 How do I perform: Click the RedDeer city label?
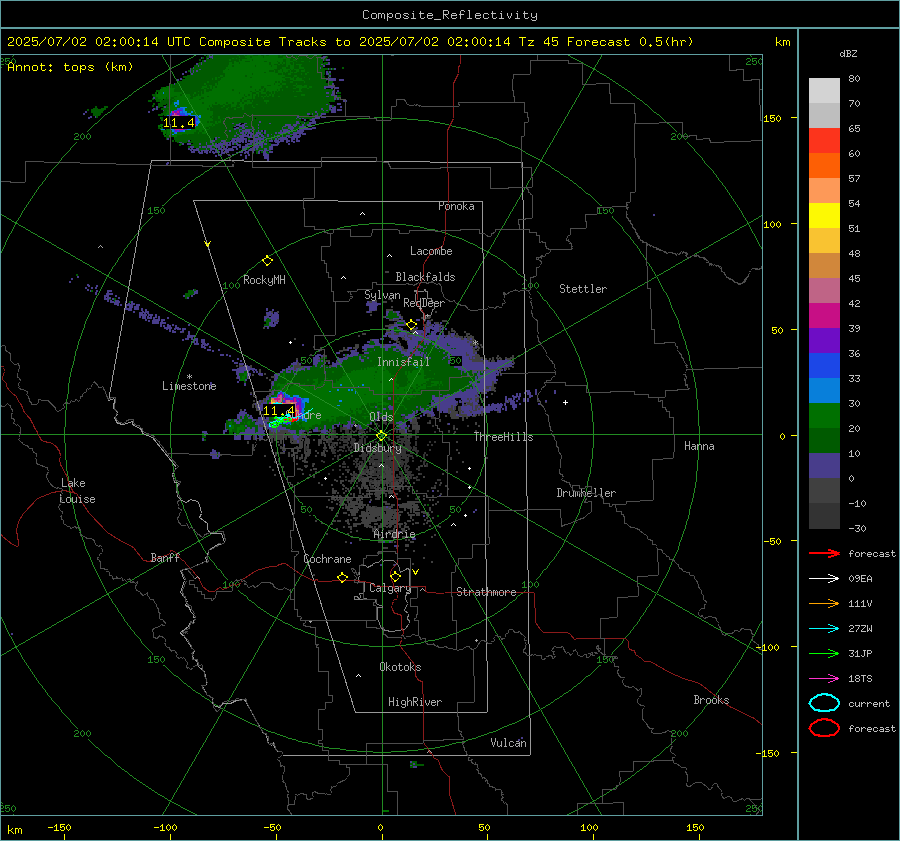pyautogui.click(x=424, y=303)
